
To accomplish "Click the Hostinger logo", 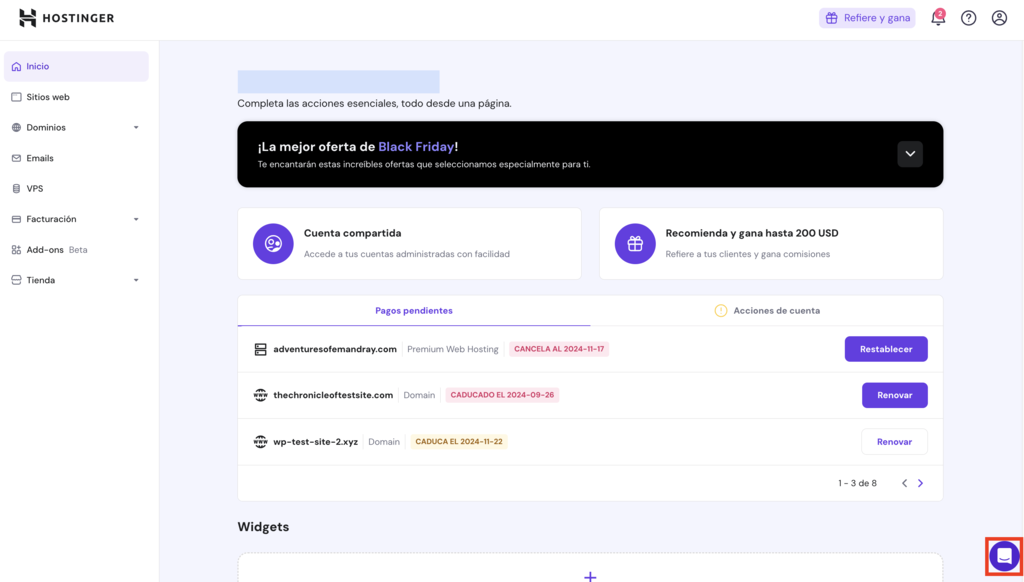I will [x=66, y=17].
